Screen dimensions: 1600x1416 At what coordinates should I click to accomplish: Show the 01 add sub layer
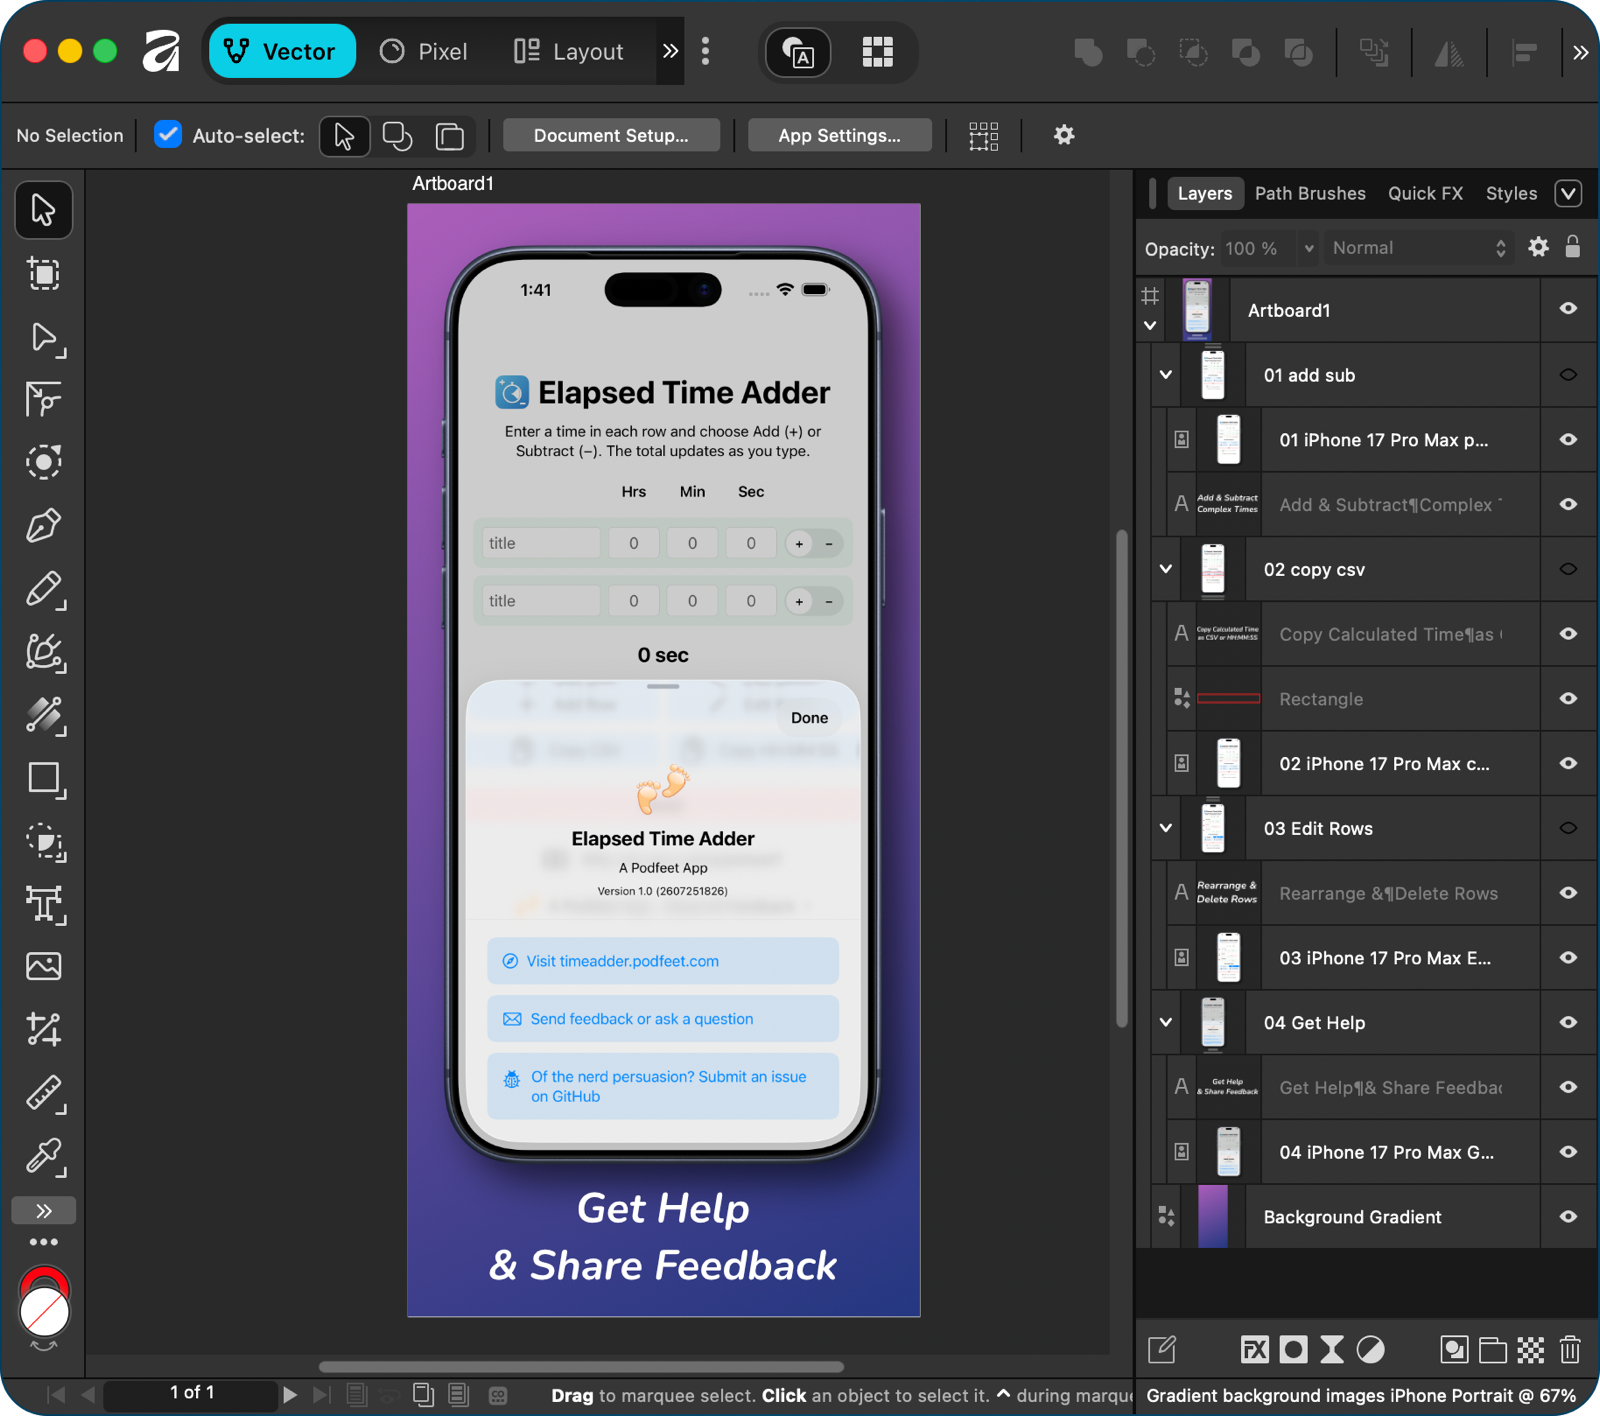pos(1568,375)
